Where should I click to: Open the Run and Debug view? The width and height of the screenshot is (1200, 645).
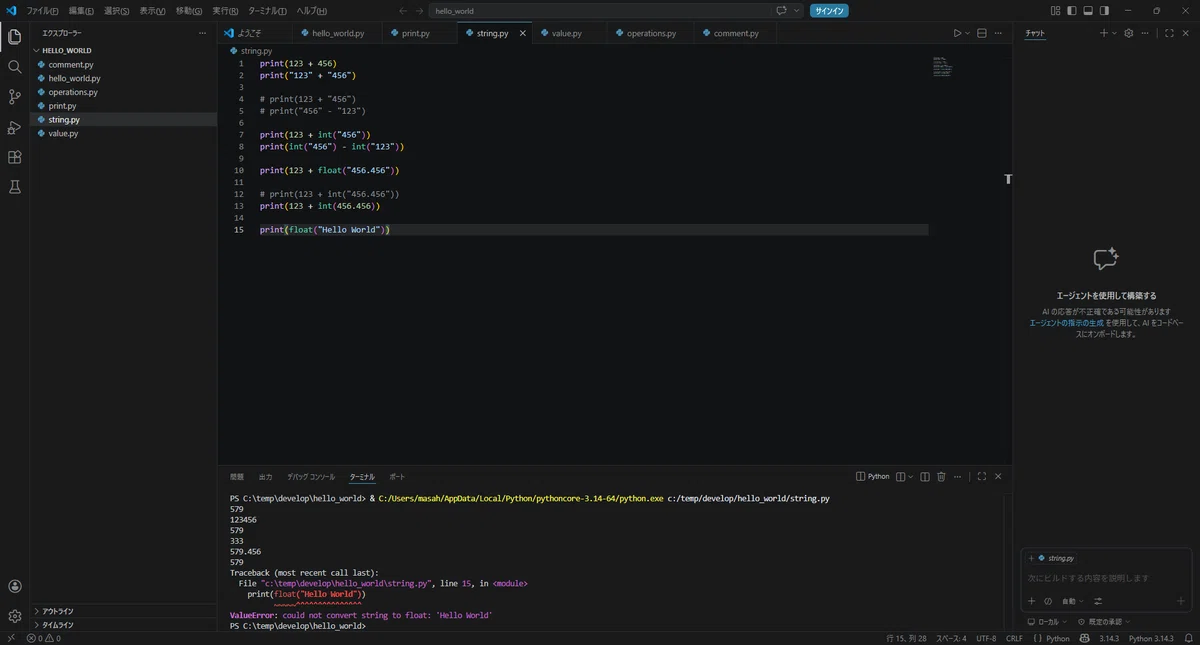[x=14, y=127]
